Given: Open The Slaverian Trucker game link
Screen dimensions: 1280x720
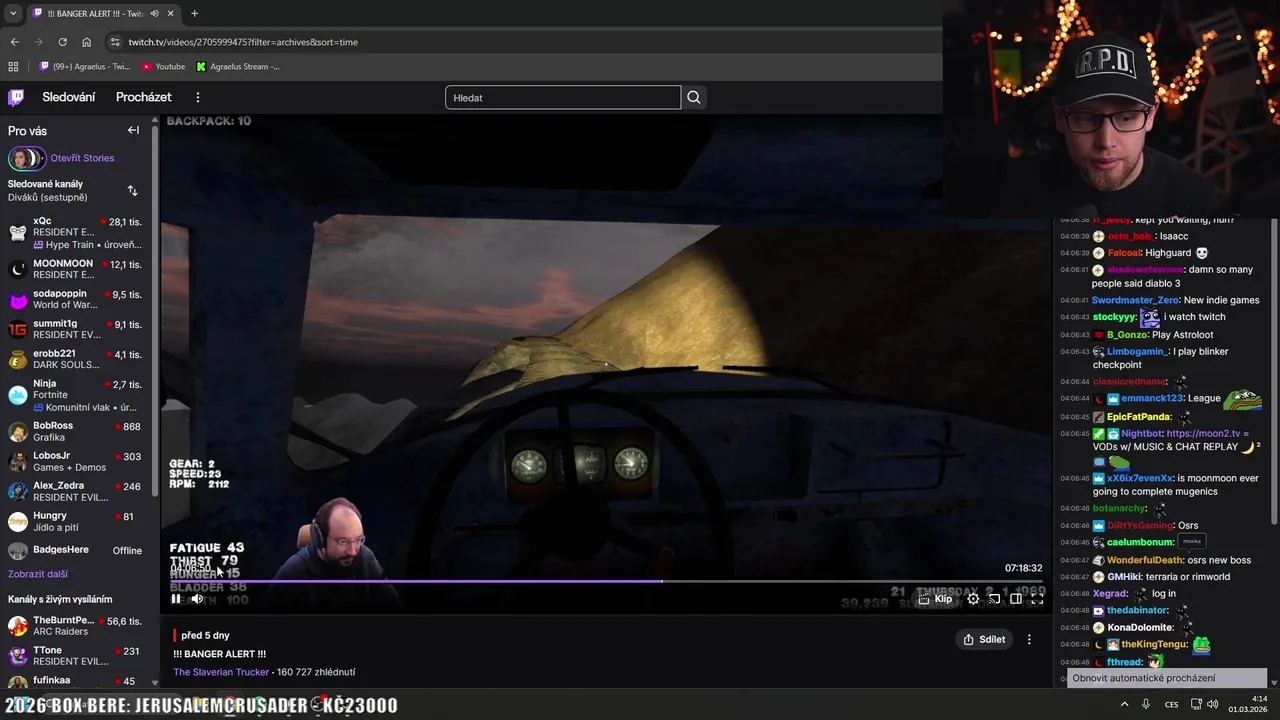Looking at the screenshot, I should 221,672.
